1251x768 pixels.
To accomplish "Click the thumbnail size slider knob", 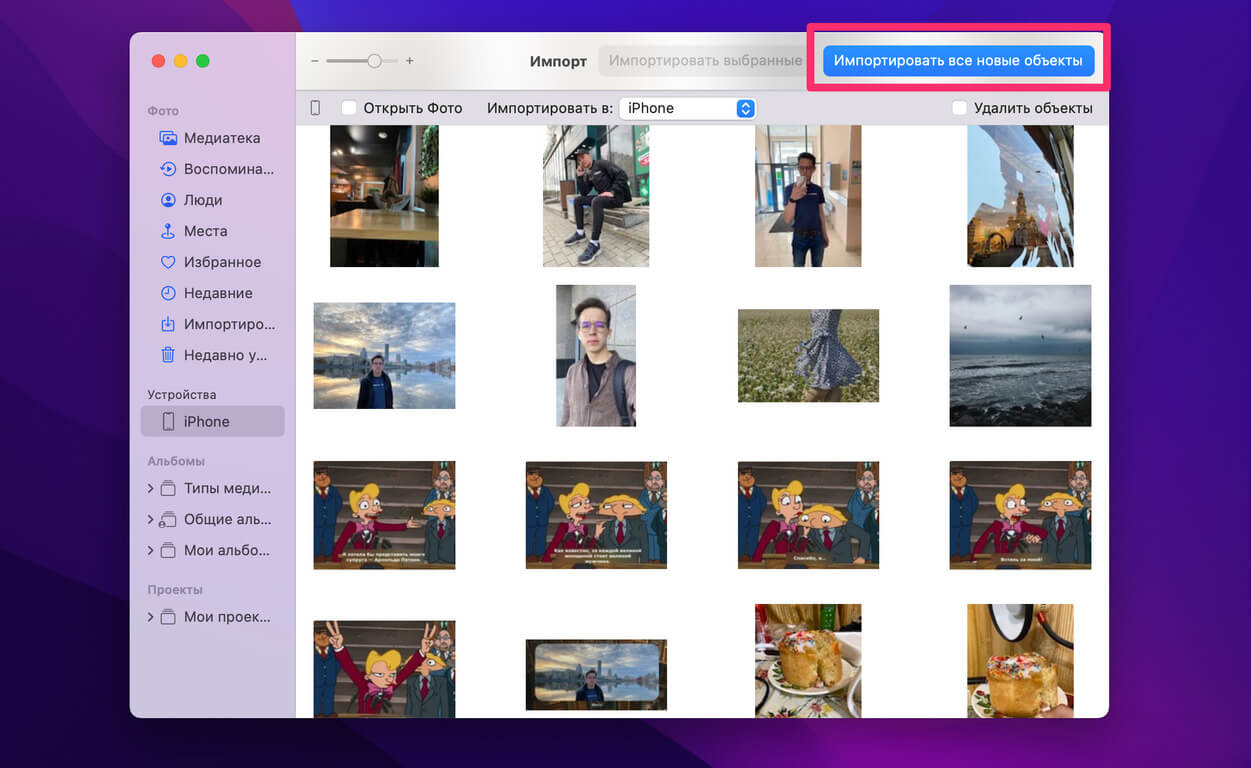I will click(374, 61).
